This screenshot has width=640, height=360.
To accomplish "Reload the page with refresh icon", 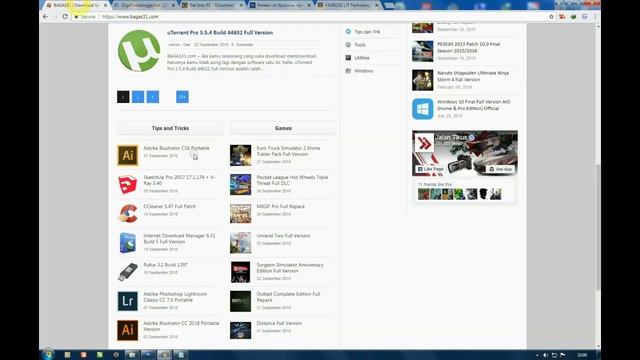I will 65,17.
